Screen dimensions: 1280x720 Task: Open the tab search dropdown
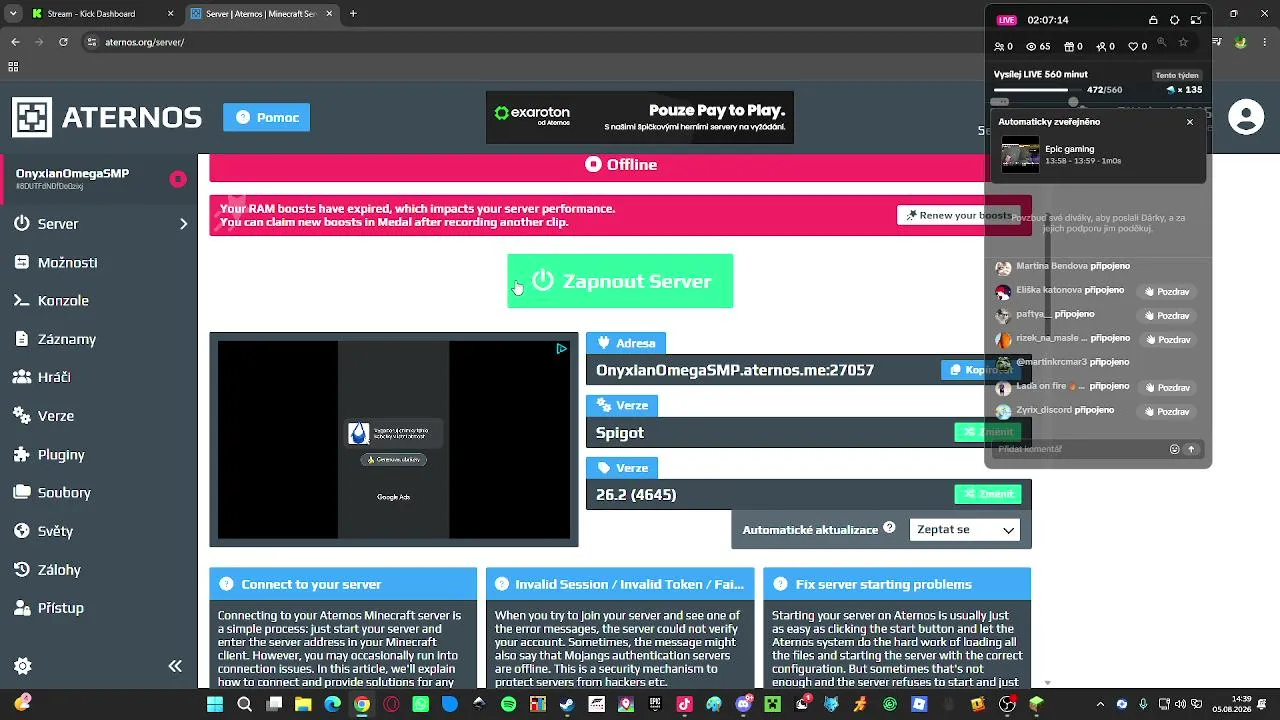[13, 14]
